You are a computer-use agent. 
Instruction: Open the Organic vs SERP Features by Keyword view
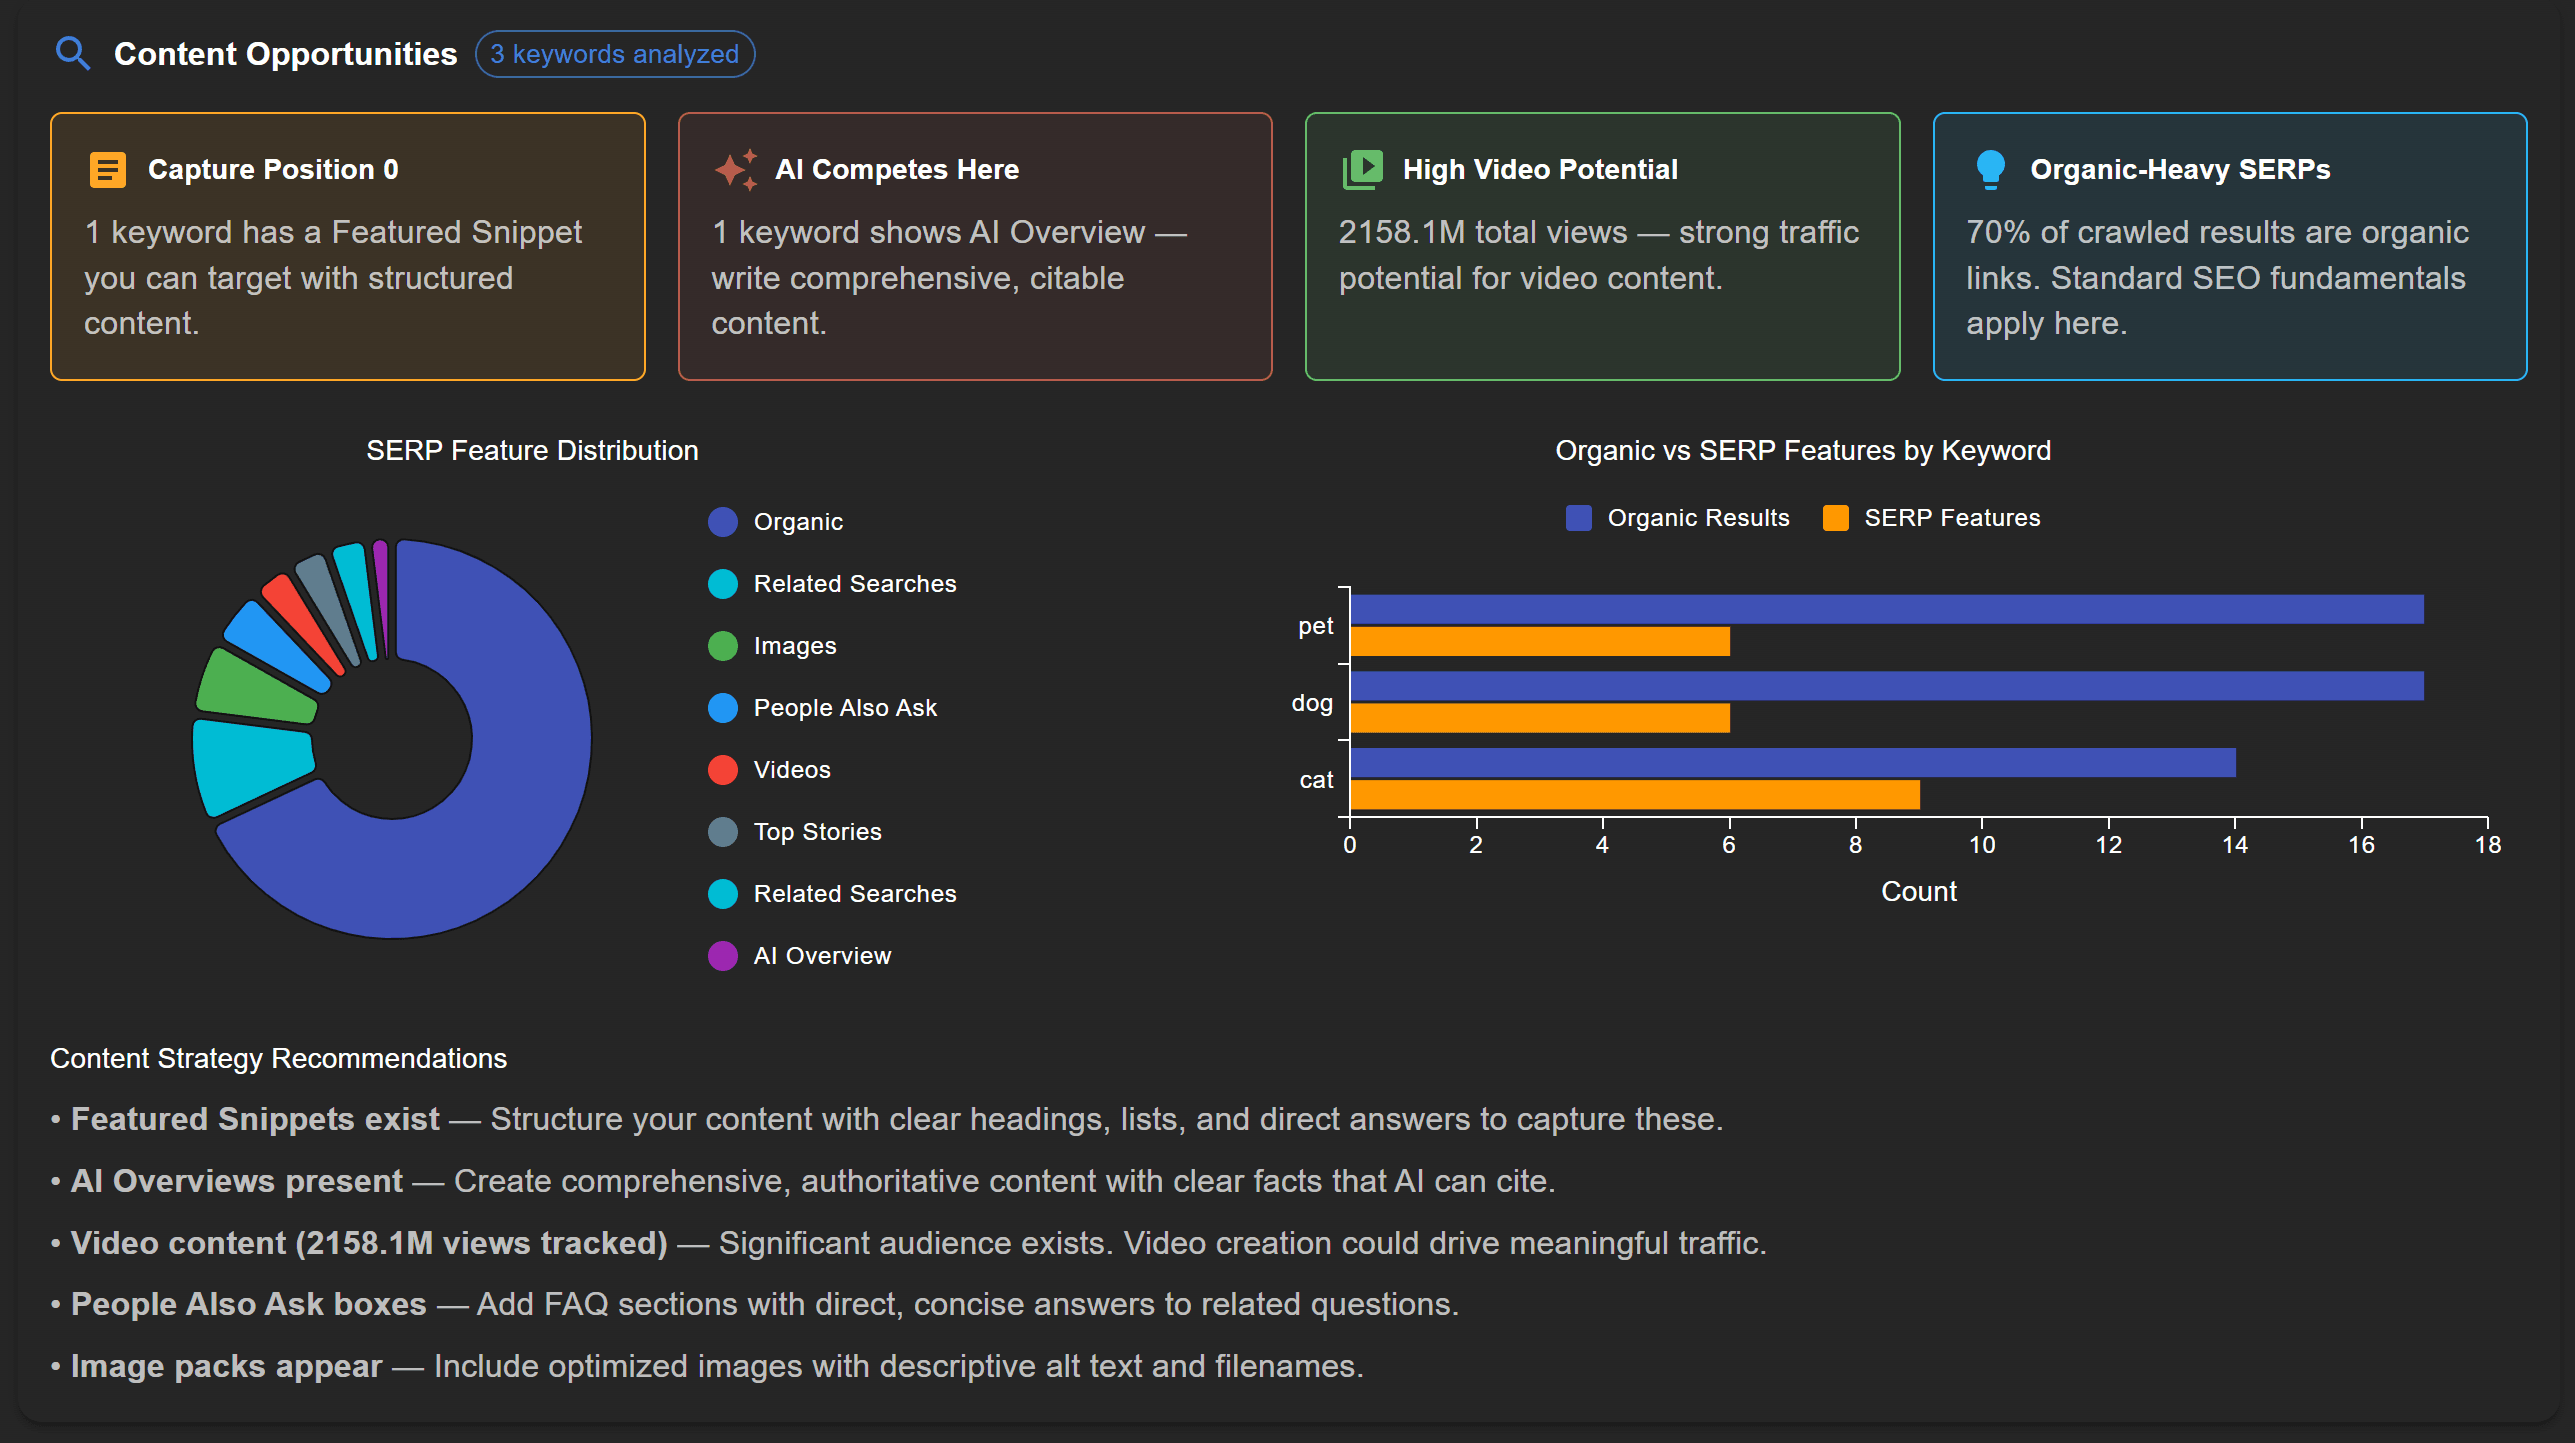click(x=1803, y=450)
